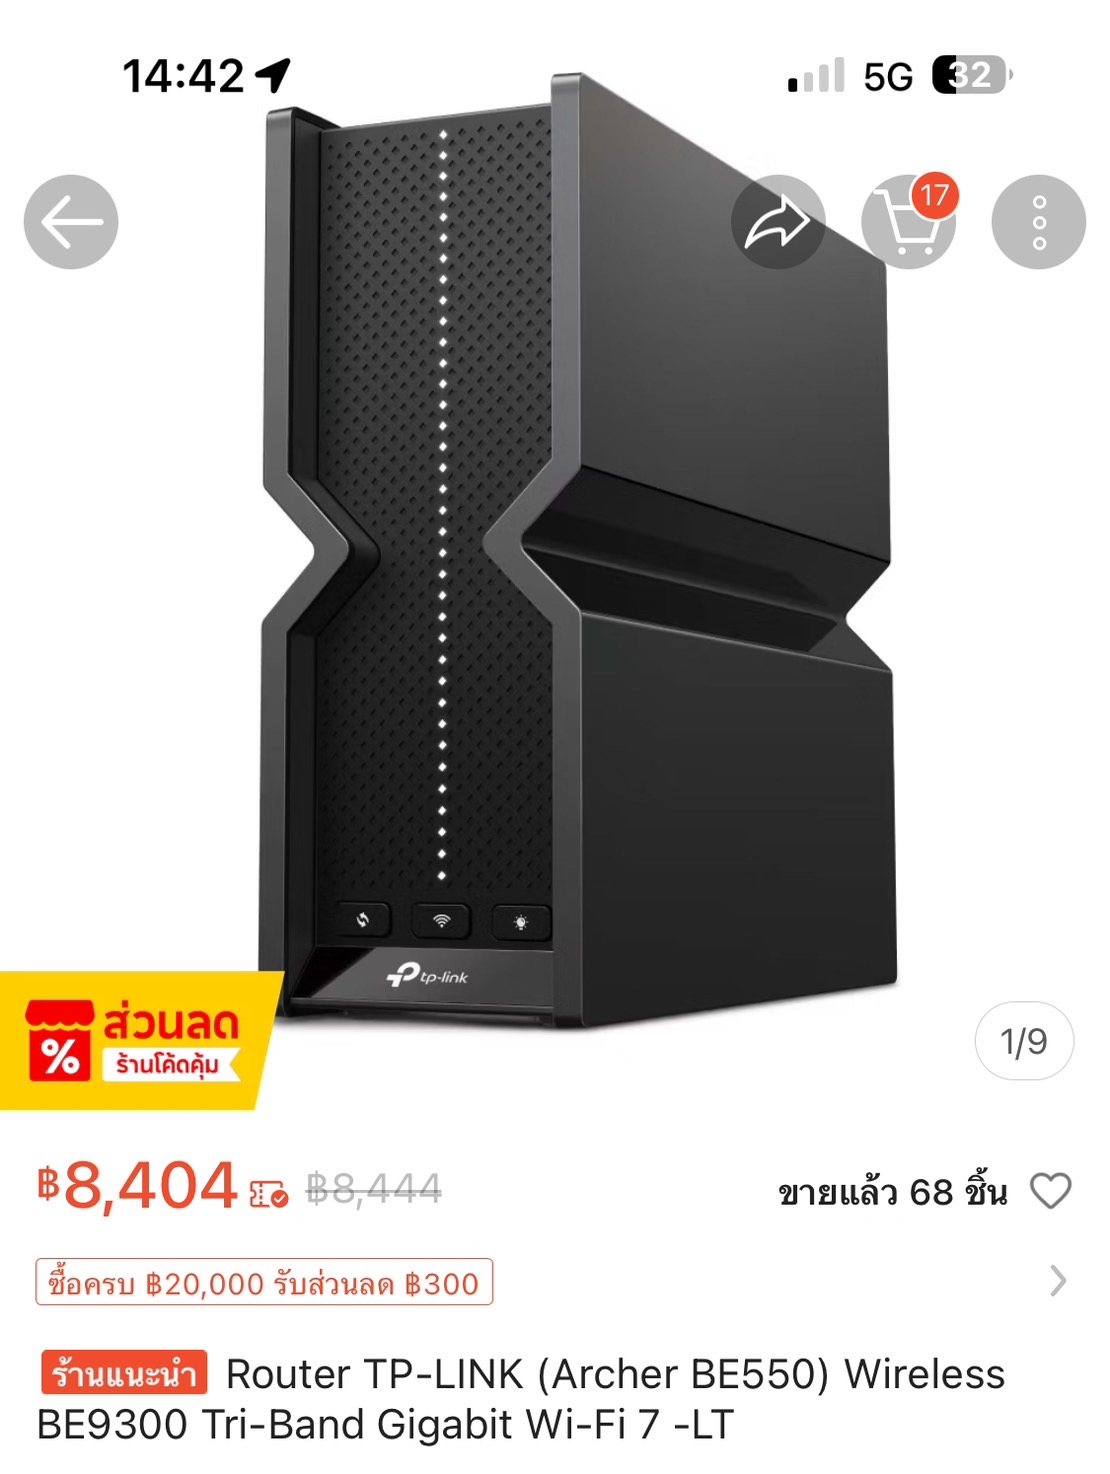Share this product via share arrow icon
This screenshot has height=1474, width=1110.
[778, 222]
